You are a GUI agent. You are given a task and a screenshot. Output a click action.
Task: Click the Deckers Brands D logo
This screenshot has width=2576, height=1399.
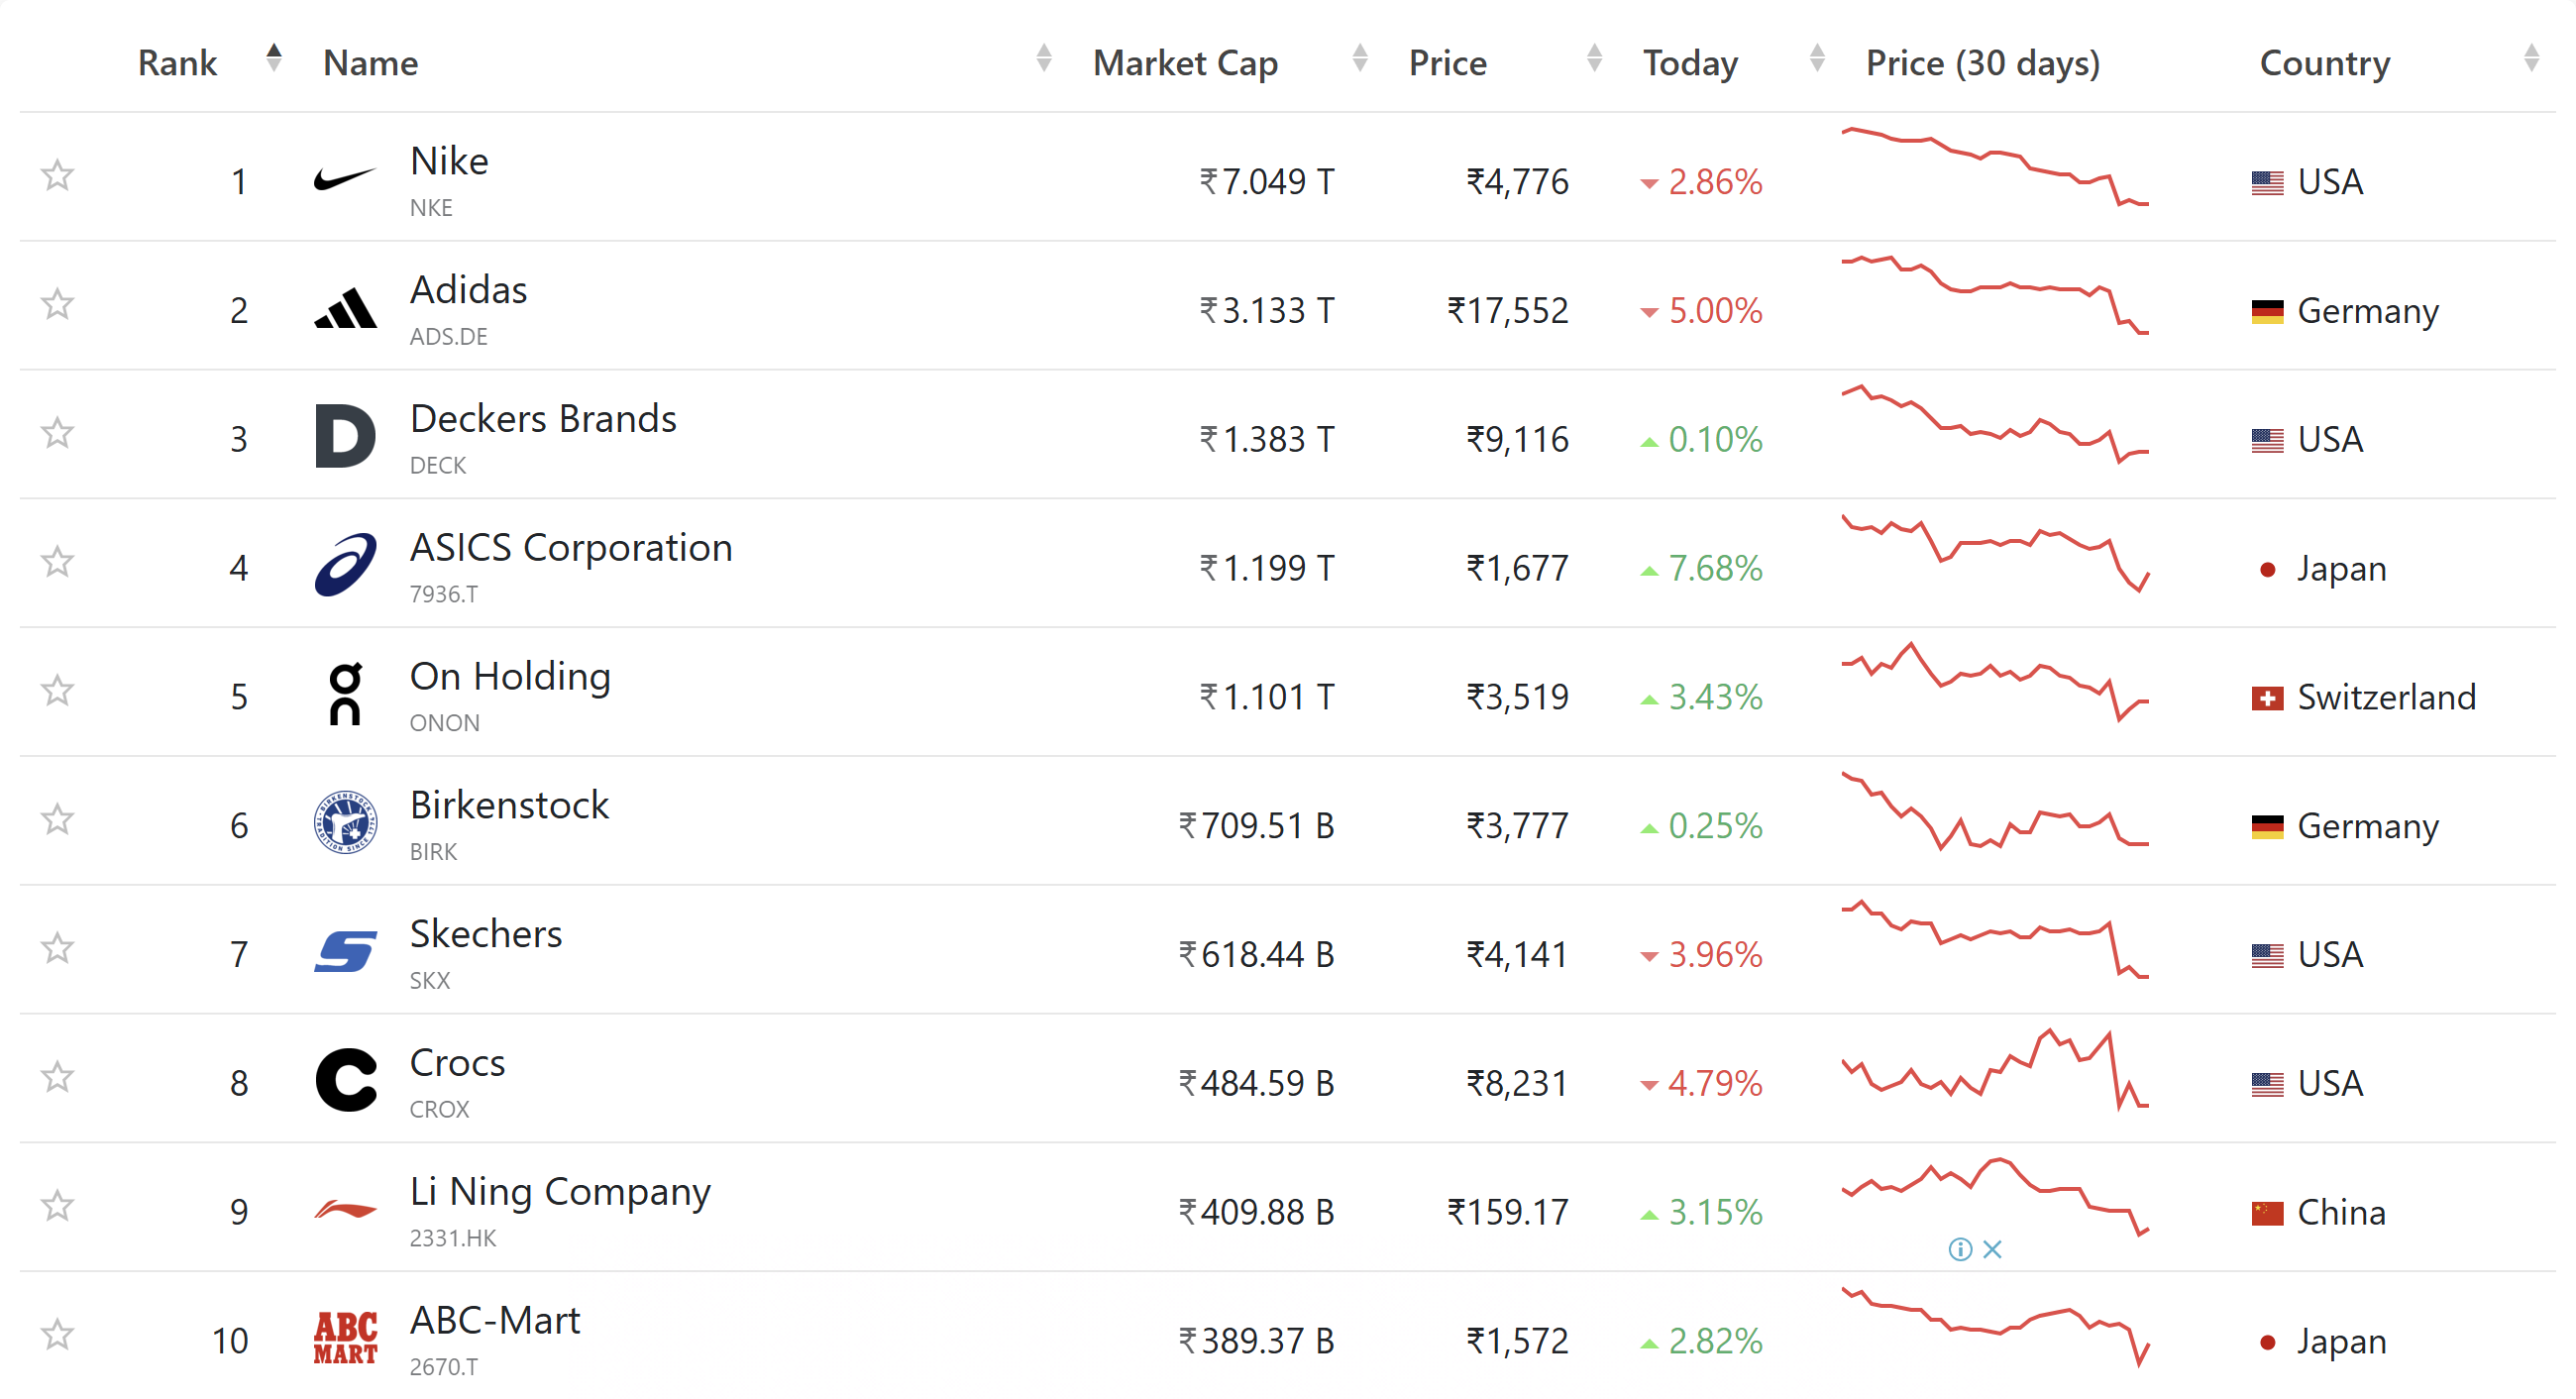[345, 437]
